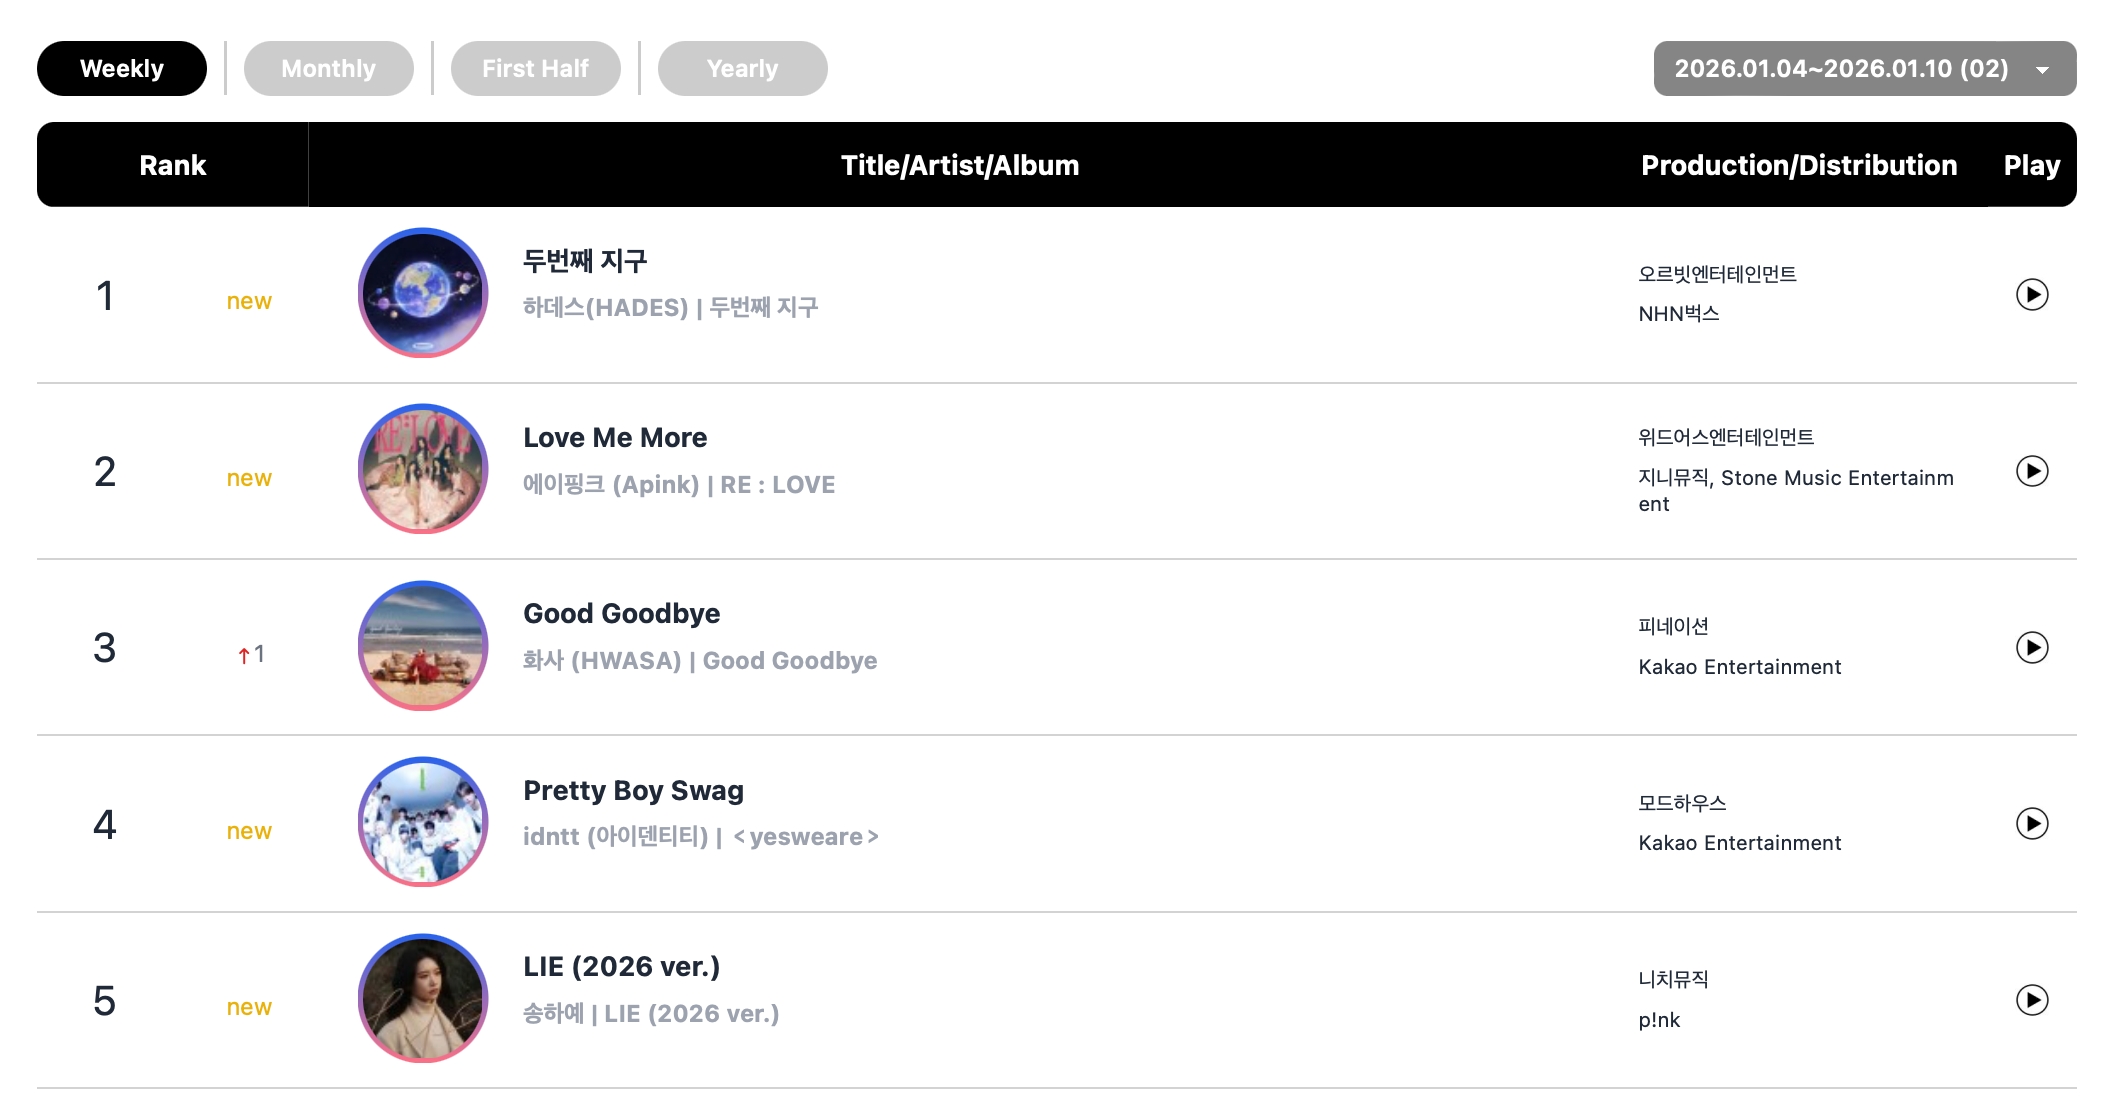Play Love Me More by Apink
This screenshot has width=2117, height=1106.
[x=2031, y=471]
